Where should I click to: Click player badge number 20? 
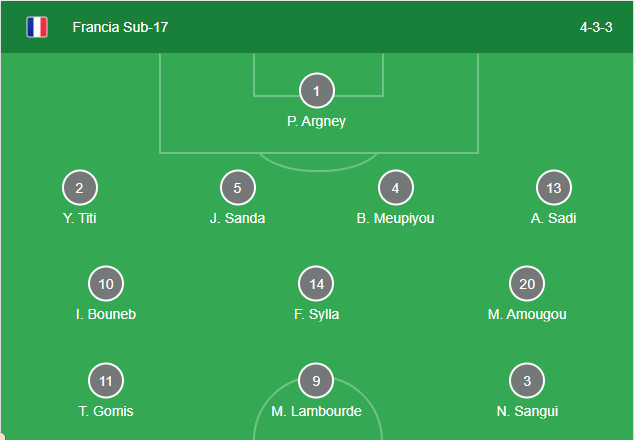527,284
